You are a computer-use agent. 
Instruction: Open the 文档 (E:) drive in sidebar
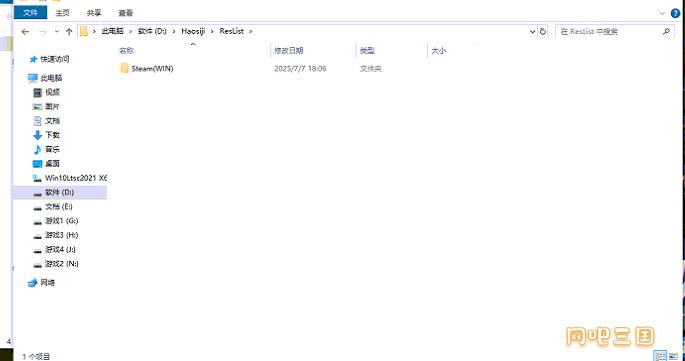click(x=59, y=207)
